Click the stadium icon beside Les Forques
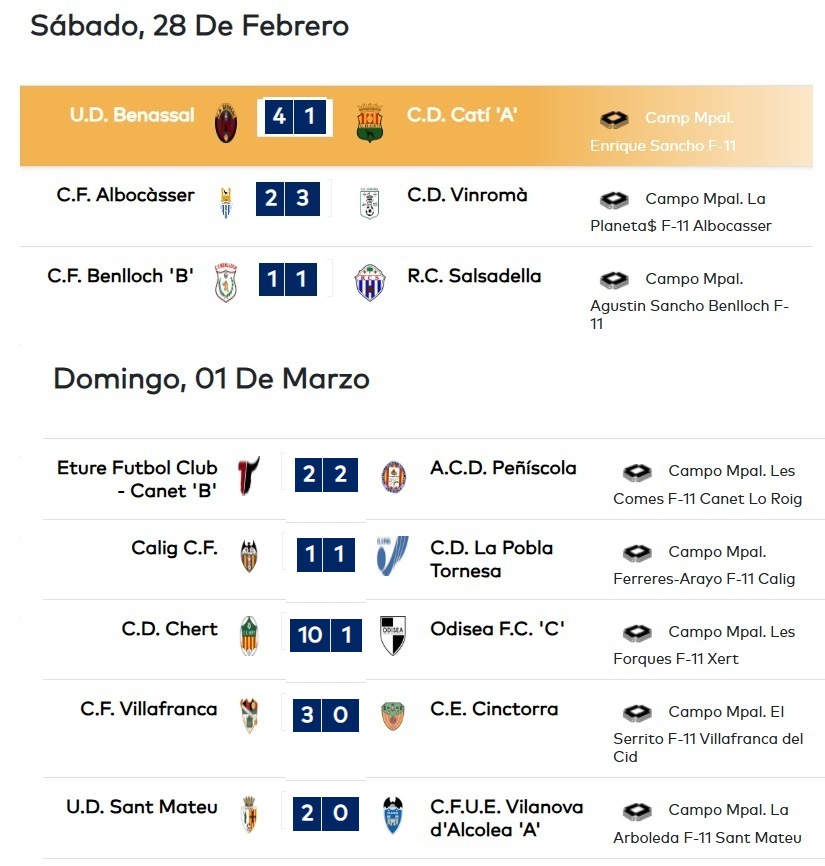Screen dimensions: 825x866 pyautogui.click(x=637, y=633)
